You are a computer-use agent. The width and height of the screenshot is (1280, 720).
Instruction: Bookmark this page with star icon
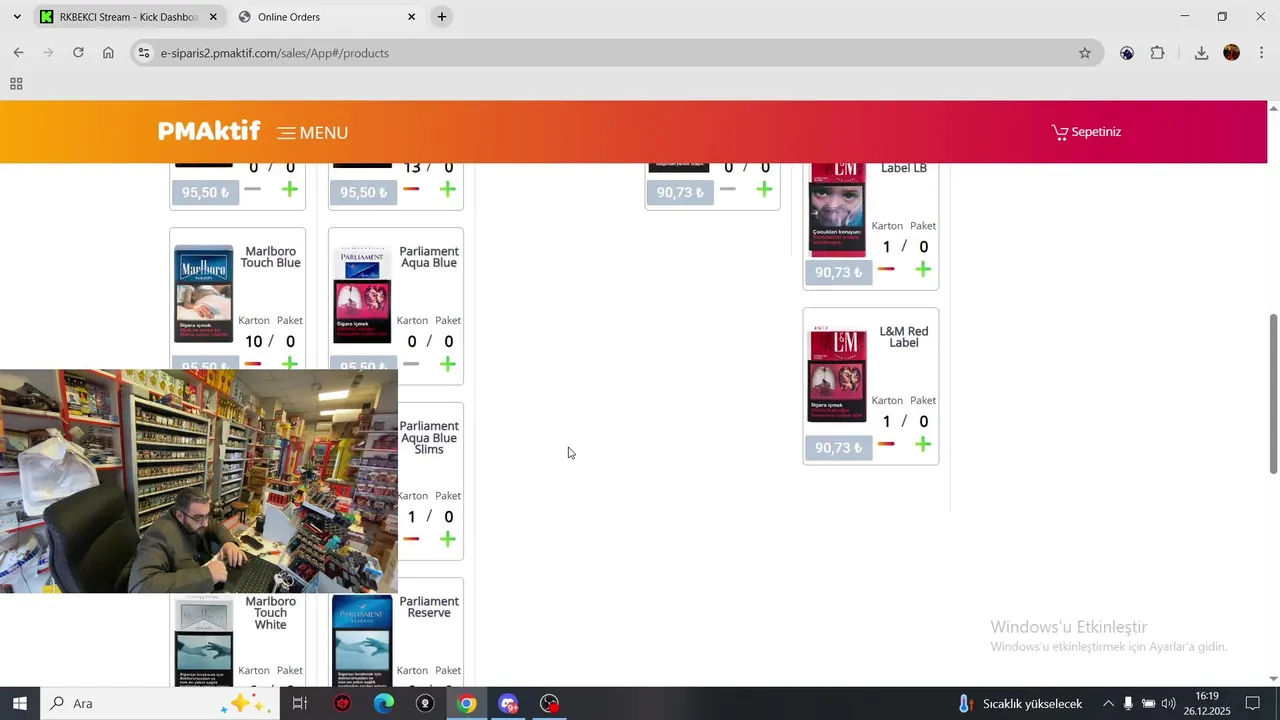click(1085, 53)
